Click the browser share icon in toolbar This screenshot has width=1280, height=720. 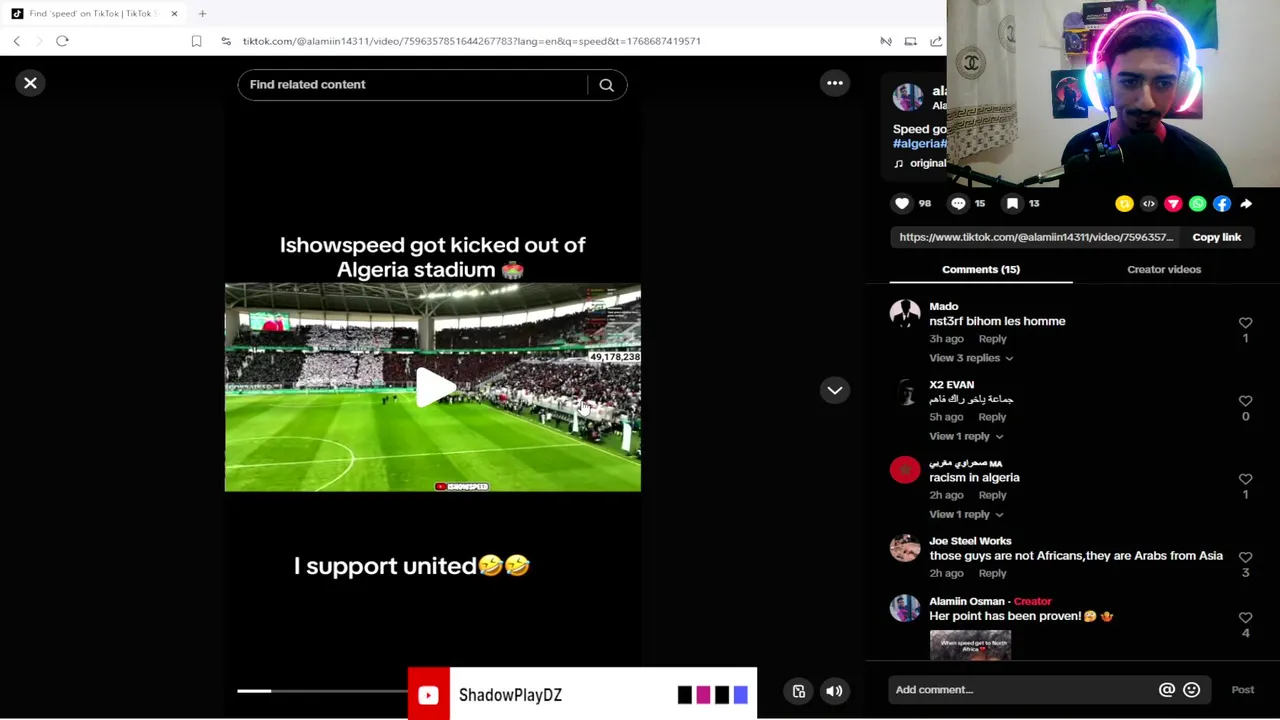936,41
